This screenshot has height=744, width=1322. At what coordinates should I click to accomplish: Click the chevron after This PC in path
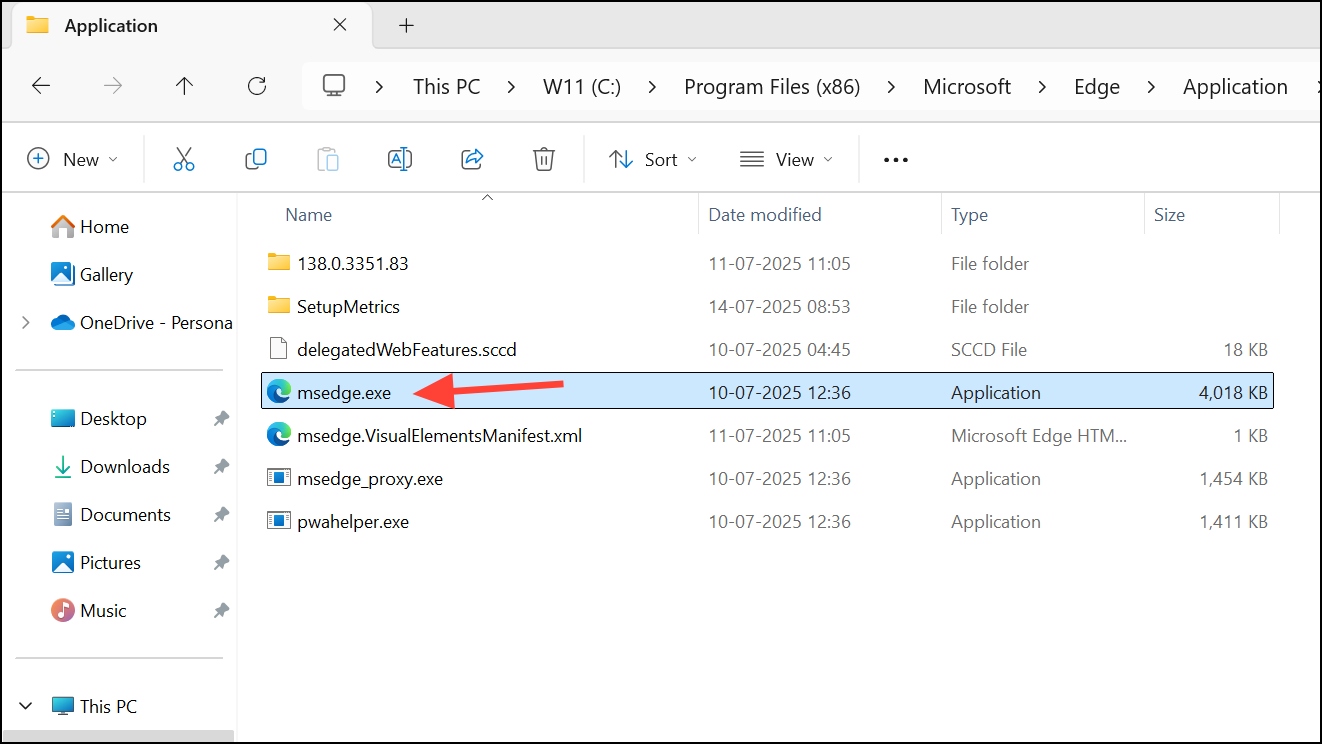(512, 87)
